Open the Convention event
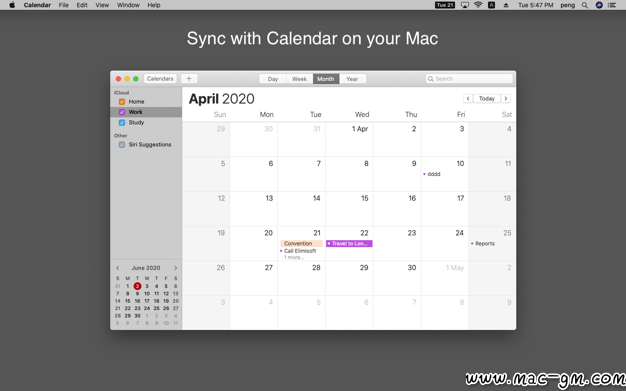Image resolution: width=626 pixels, height=391 pixels. [x=301, y=243]
